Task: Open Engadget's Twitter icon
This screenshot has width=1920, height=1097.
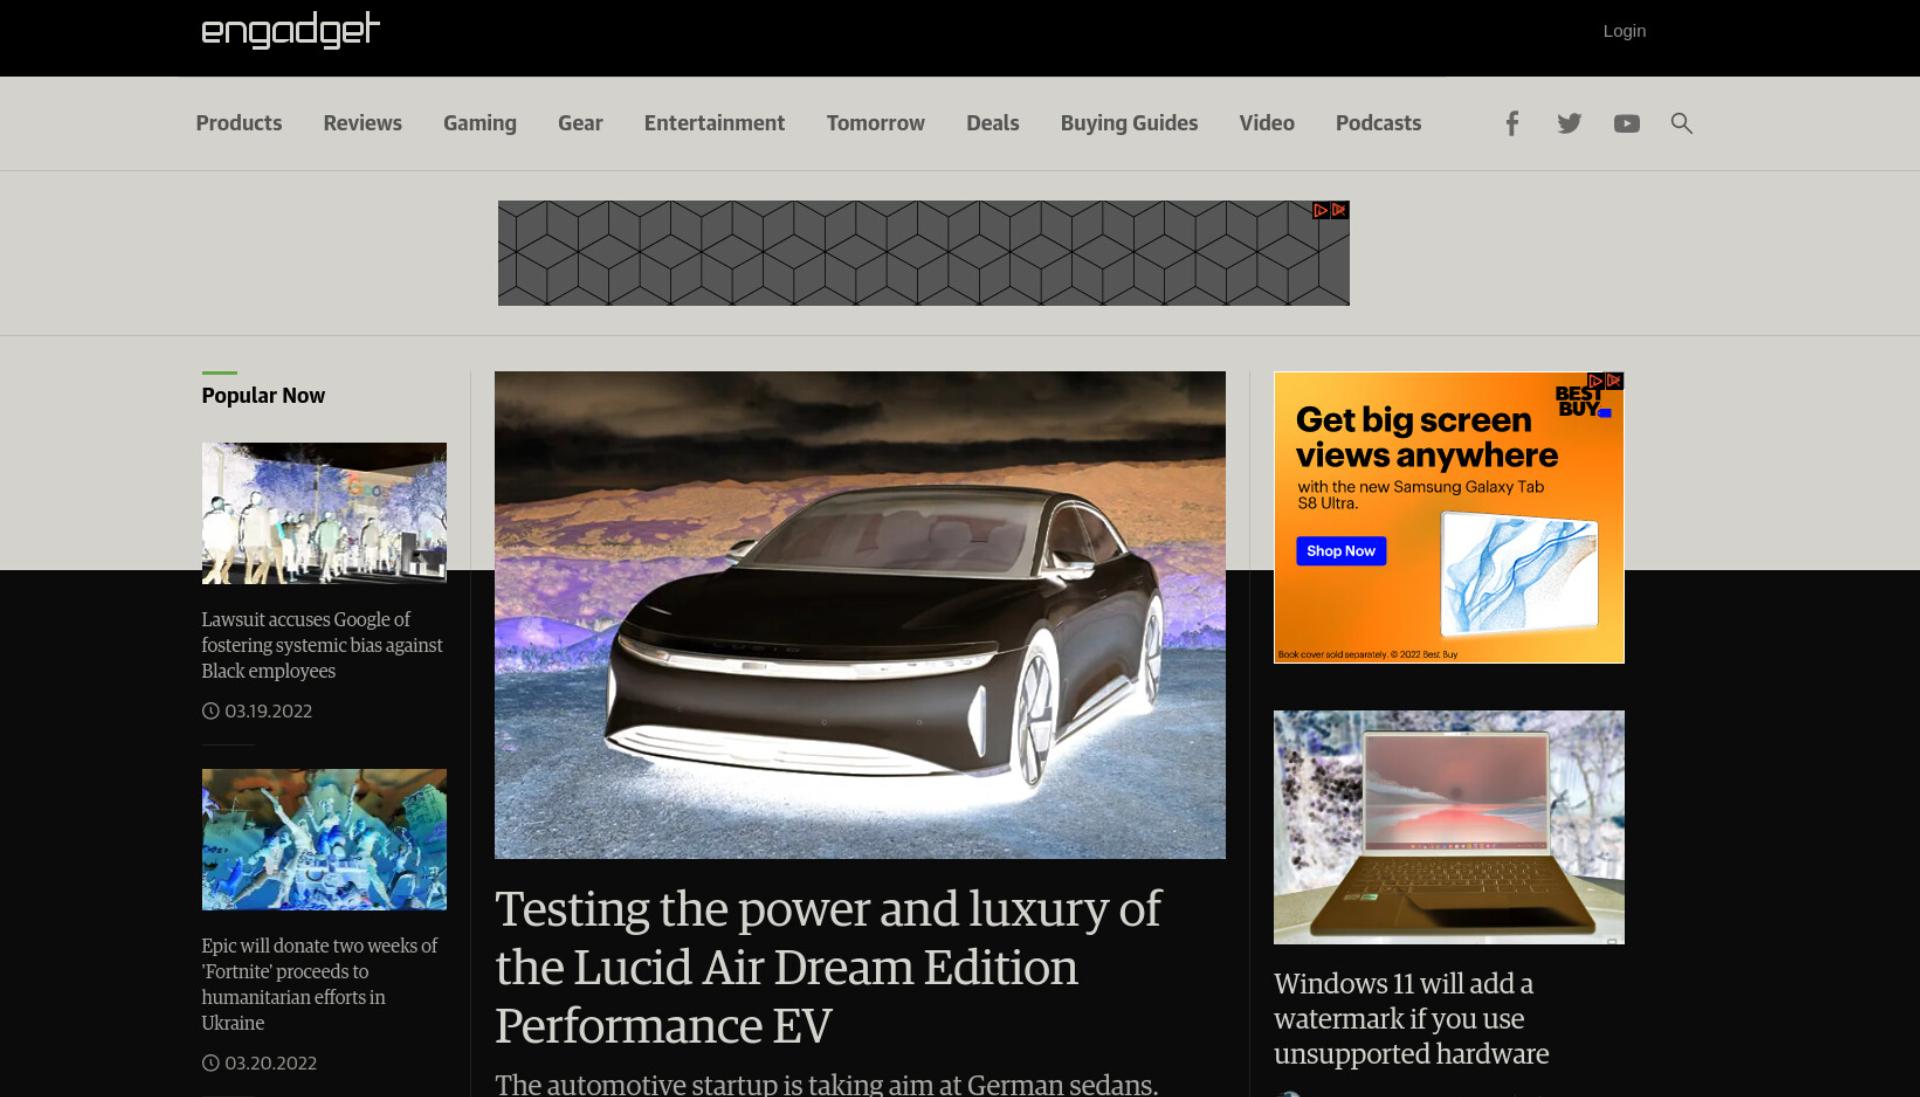Action: [x=1569, y=123]
